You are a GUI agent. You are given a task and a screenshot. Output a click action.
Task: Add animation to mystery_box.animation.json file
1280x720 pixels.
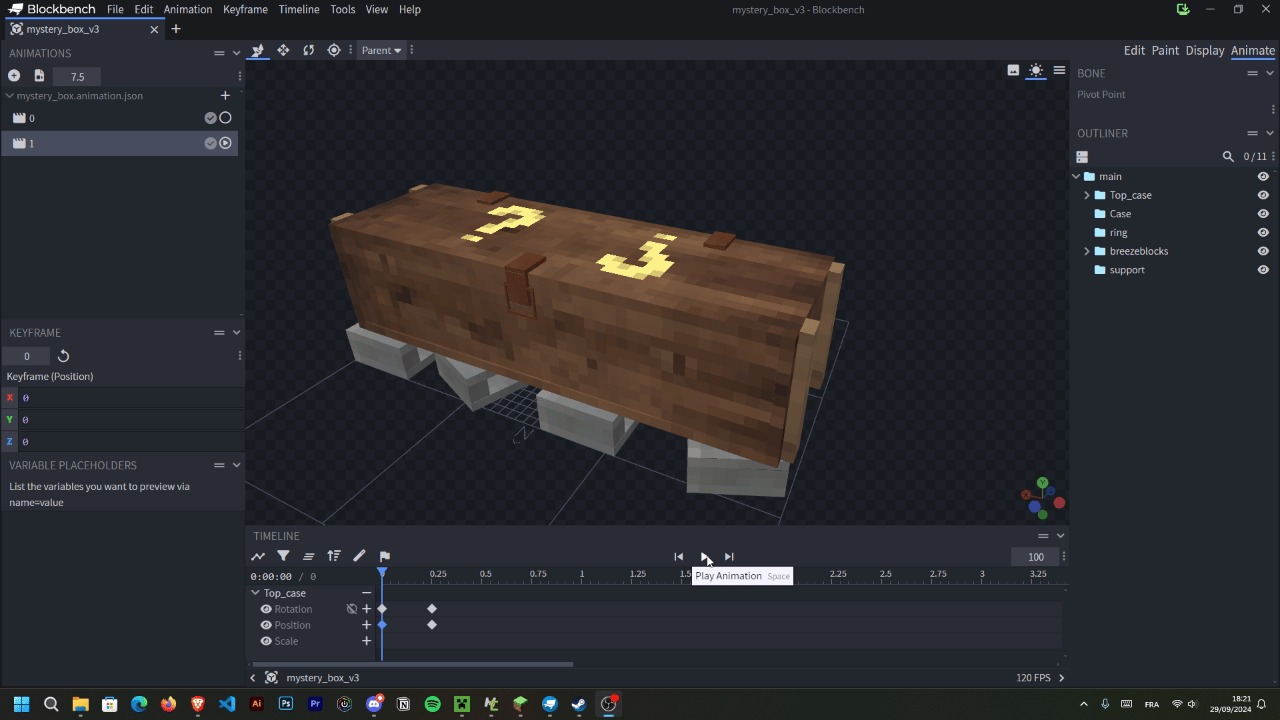(225, 96)
